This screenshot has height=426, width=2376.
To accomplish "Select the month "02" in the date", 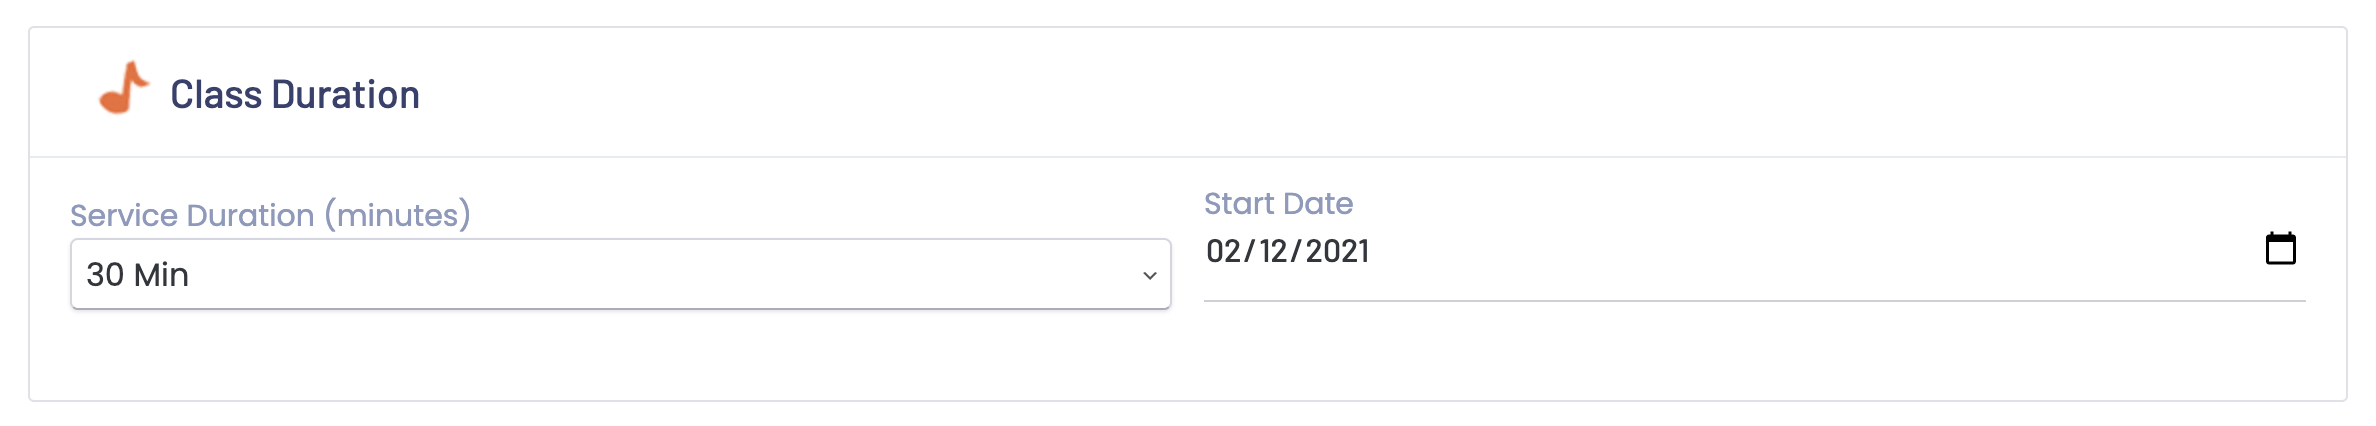I will tap(1223, 251).
